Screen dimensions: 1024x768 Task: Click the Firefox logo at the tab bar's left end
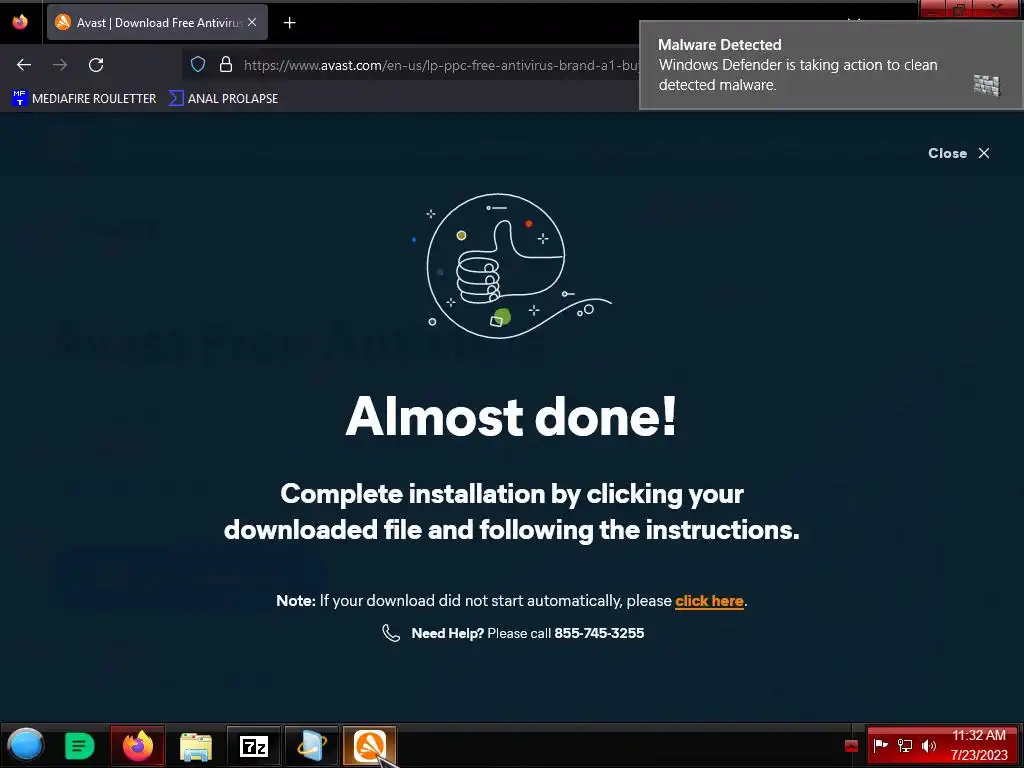[20, 22]
